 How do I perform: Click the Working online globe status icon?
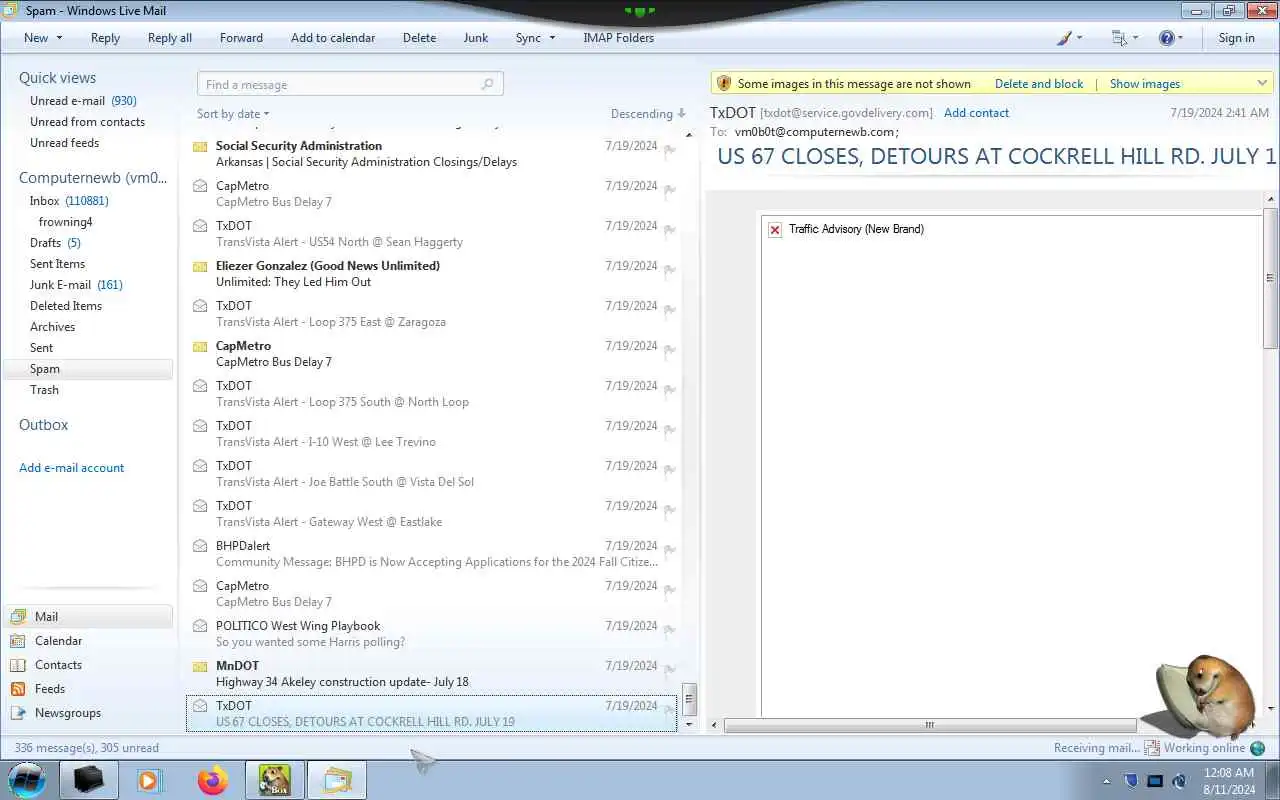click(1257, 748)
